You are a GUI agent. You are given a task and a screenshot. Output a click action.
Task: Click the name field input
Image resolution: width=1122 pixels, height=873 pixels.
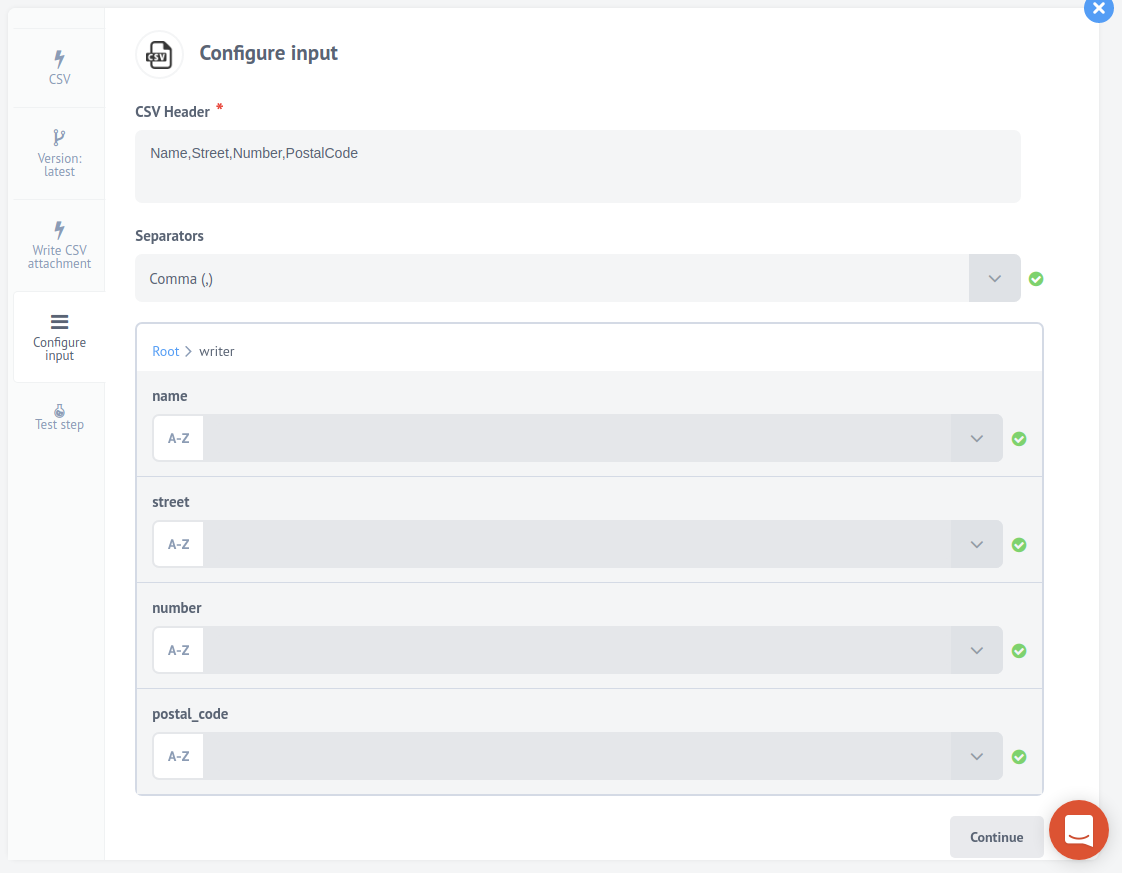click(577, 438)
